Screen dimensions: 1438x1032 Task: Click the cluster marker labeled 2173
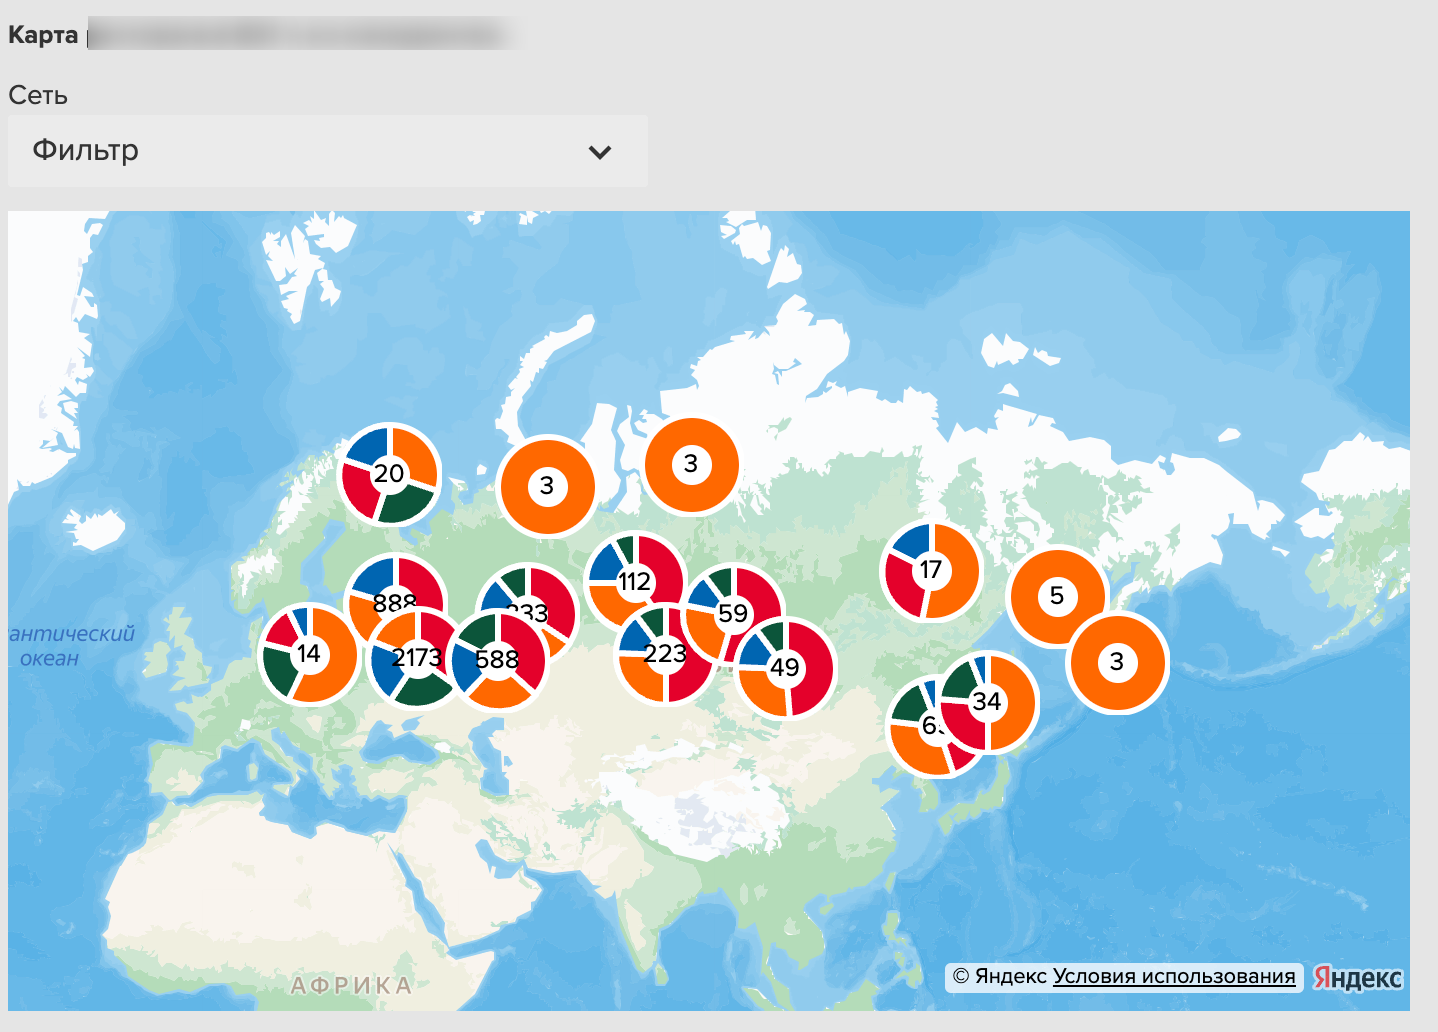pyautogui.click(x=417, y=658)
